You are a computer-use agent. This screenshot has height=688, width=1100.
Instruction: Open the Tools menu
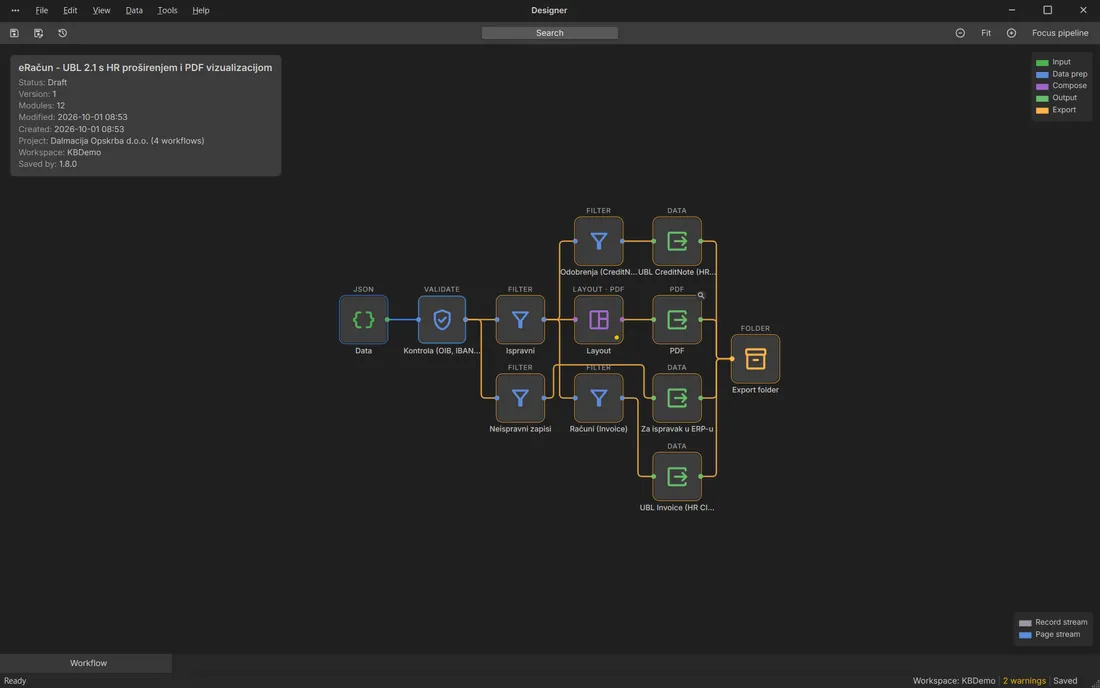click(x=168, y=11)
